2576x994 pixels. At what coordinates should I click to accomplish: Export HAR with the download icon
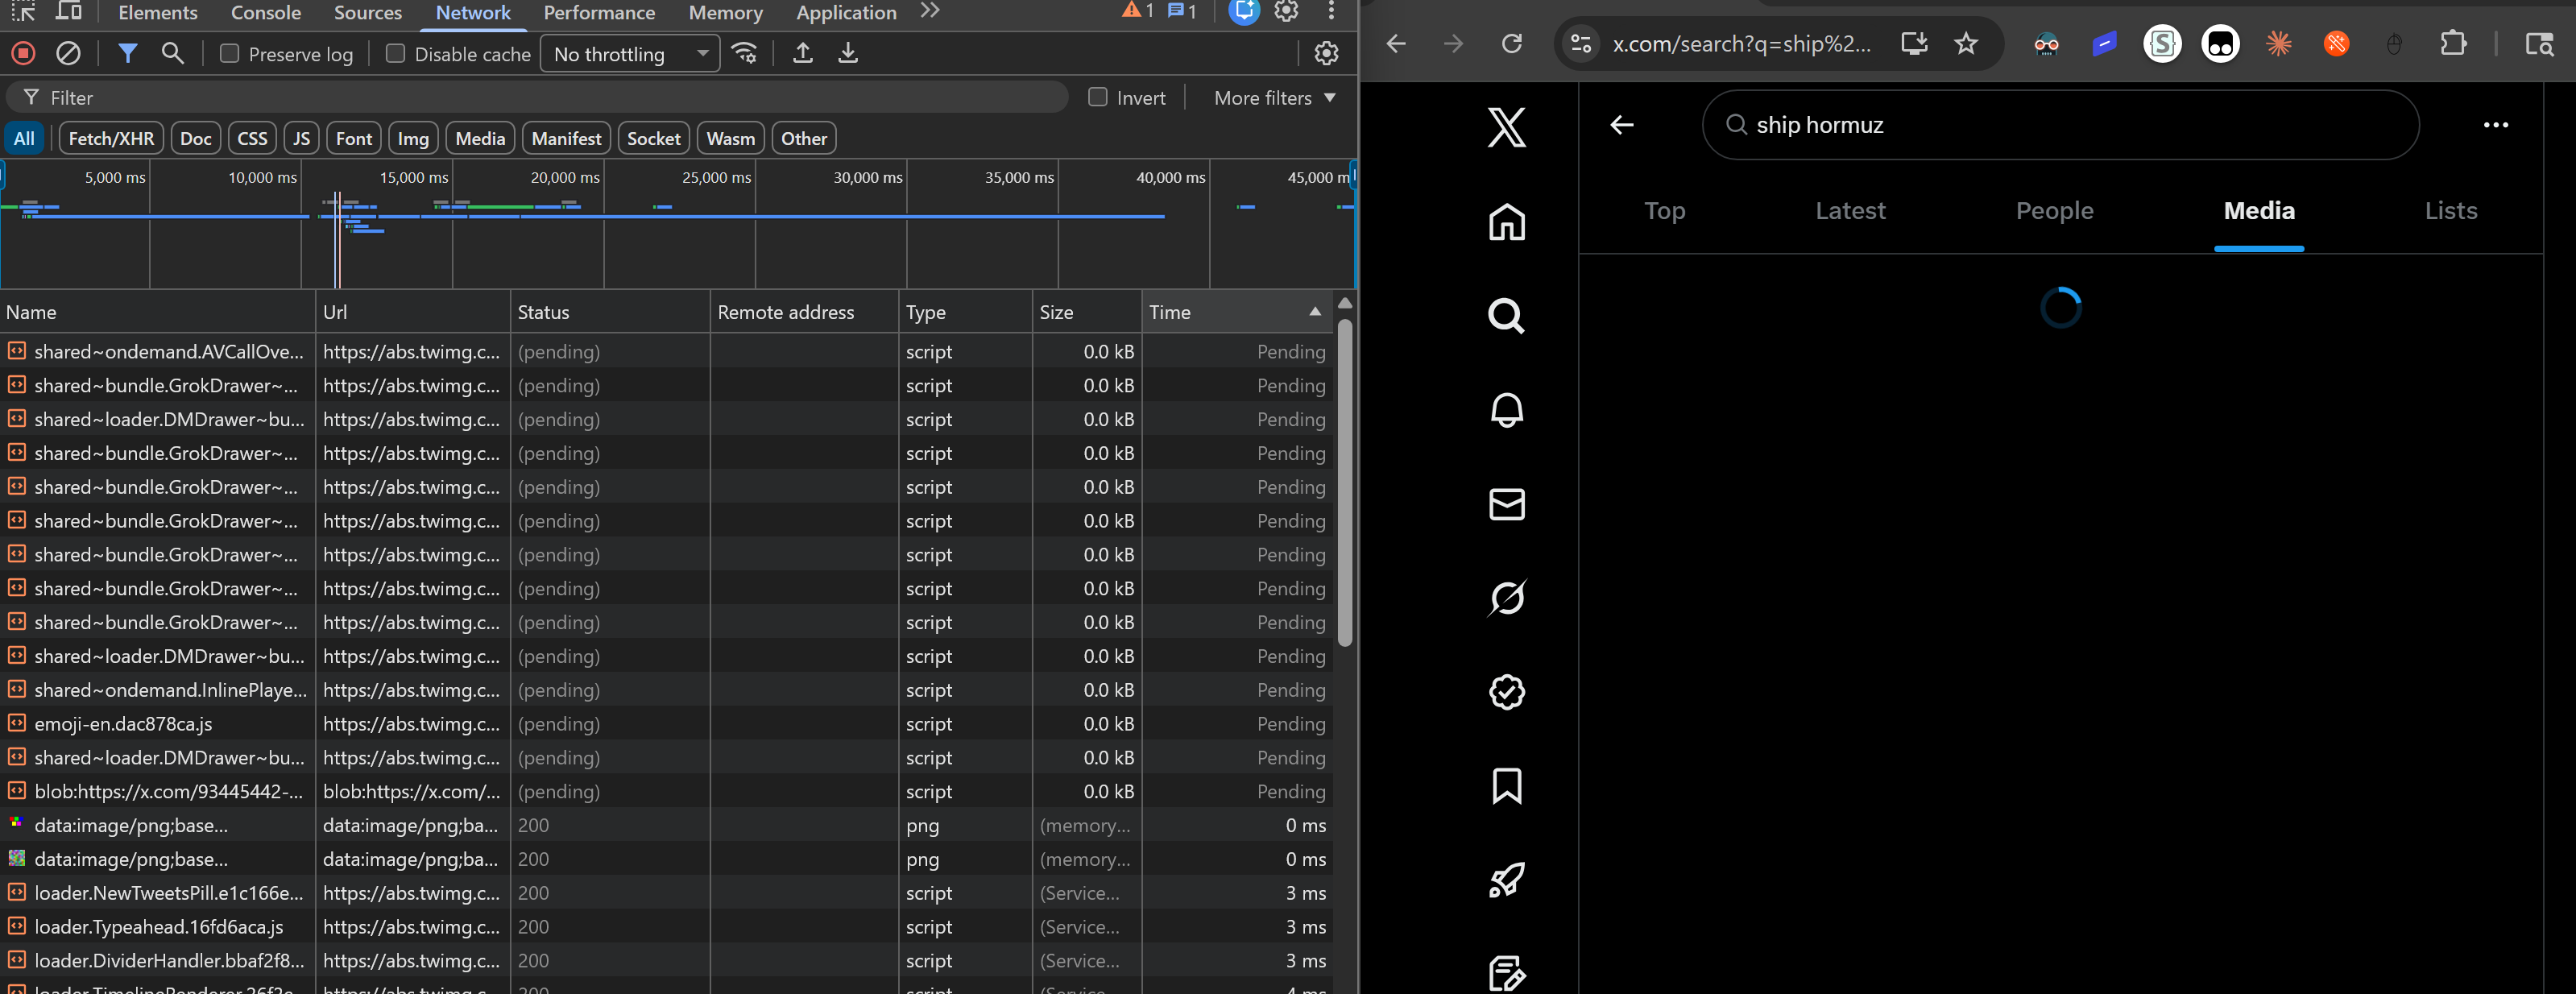[847, 54]
